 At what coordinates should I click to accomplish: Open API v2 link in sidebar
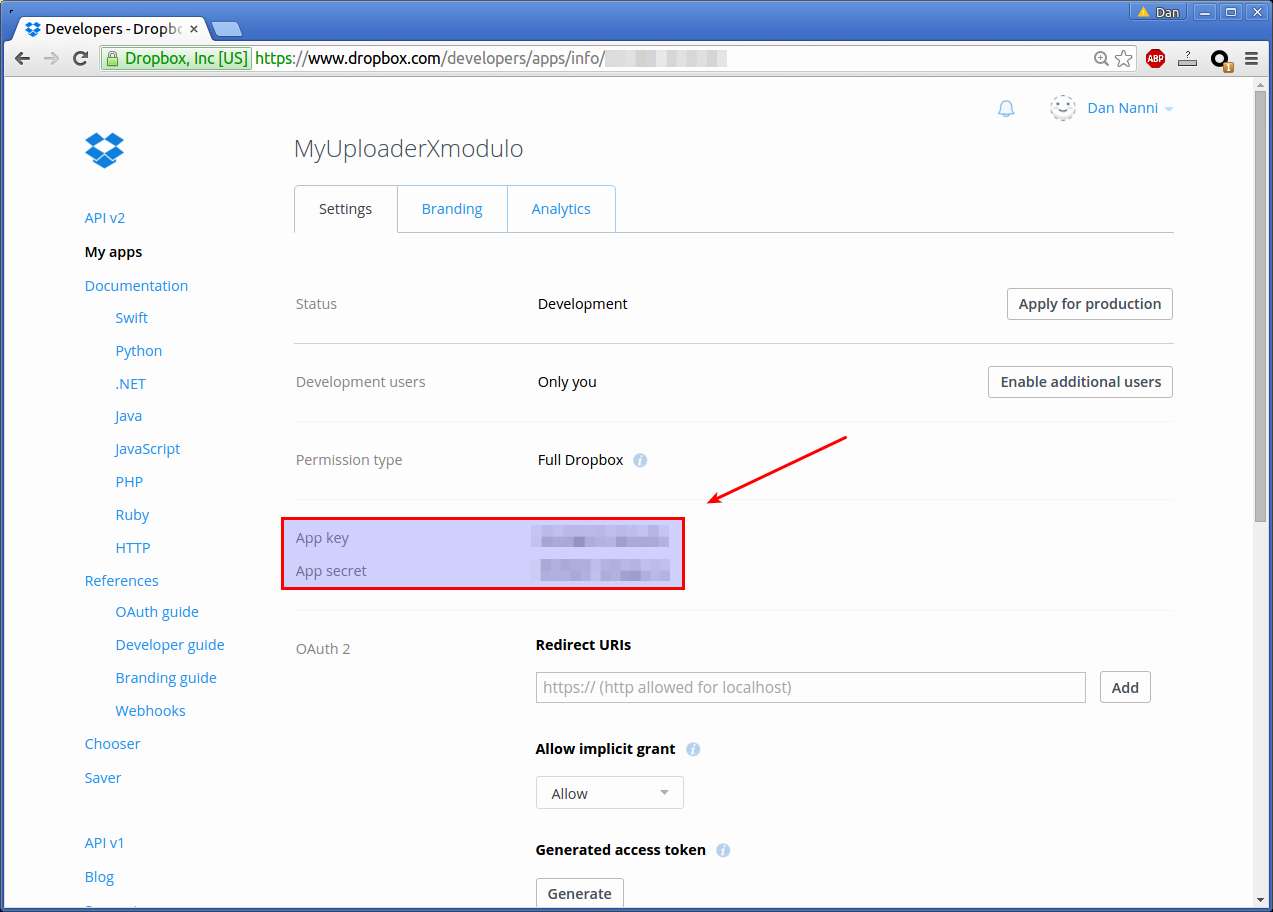pyautogui.click(x=105, y=218)
